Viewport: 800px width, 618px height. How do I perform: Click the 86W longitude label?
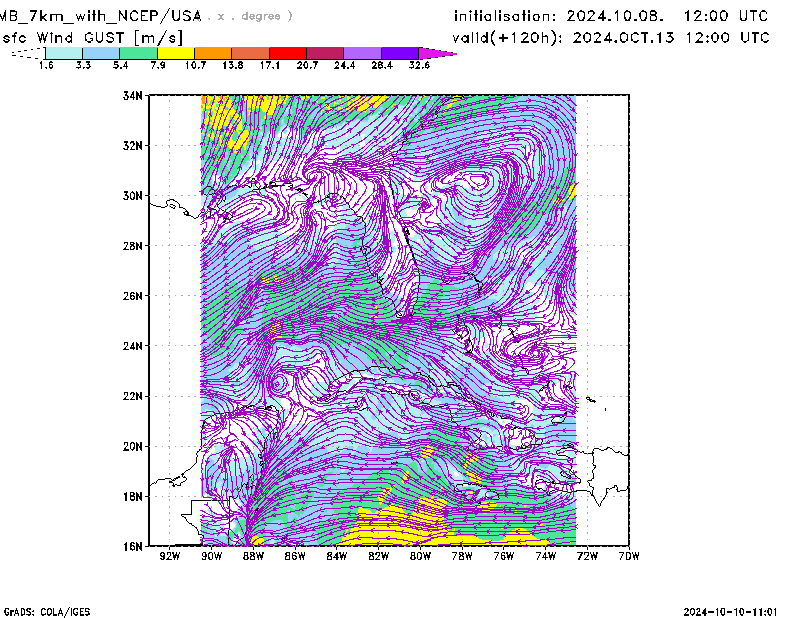[295, 556]
